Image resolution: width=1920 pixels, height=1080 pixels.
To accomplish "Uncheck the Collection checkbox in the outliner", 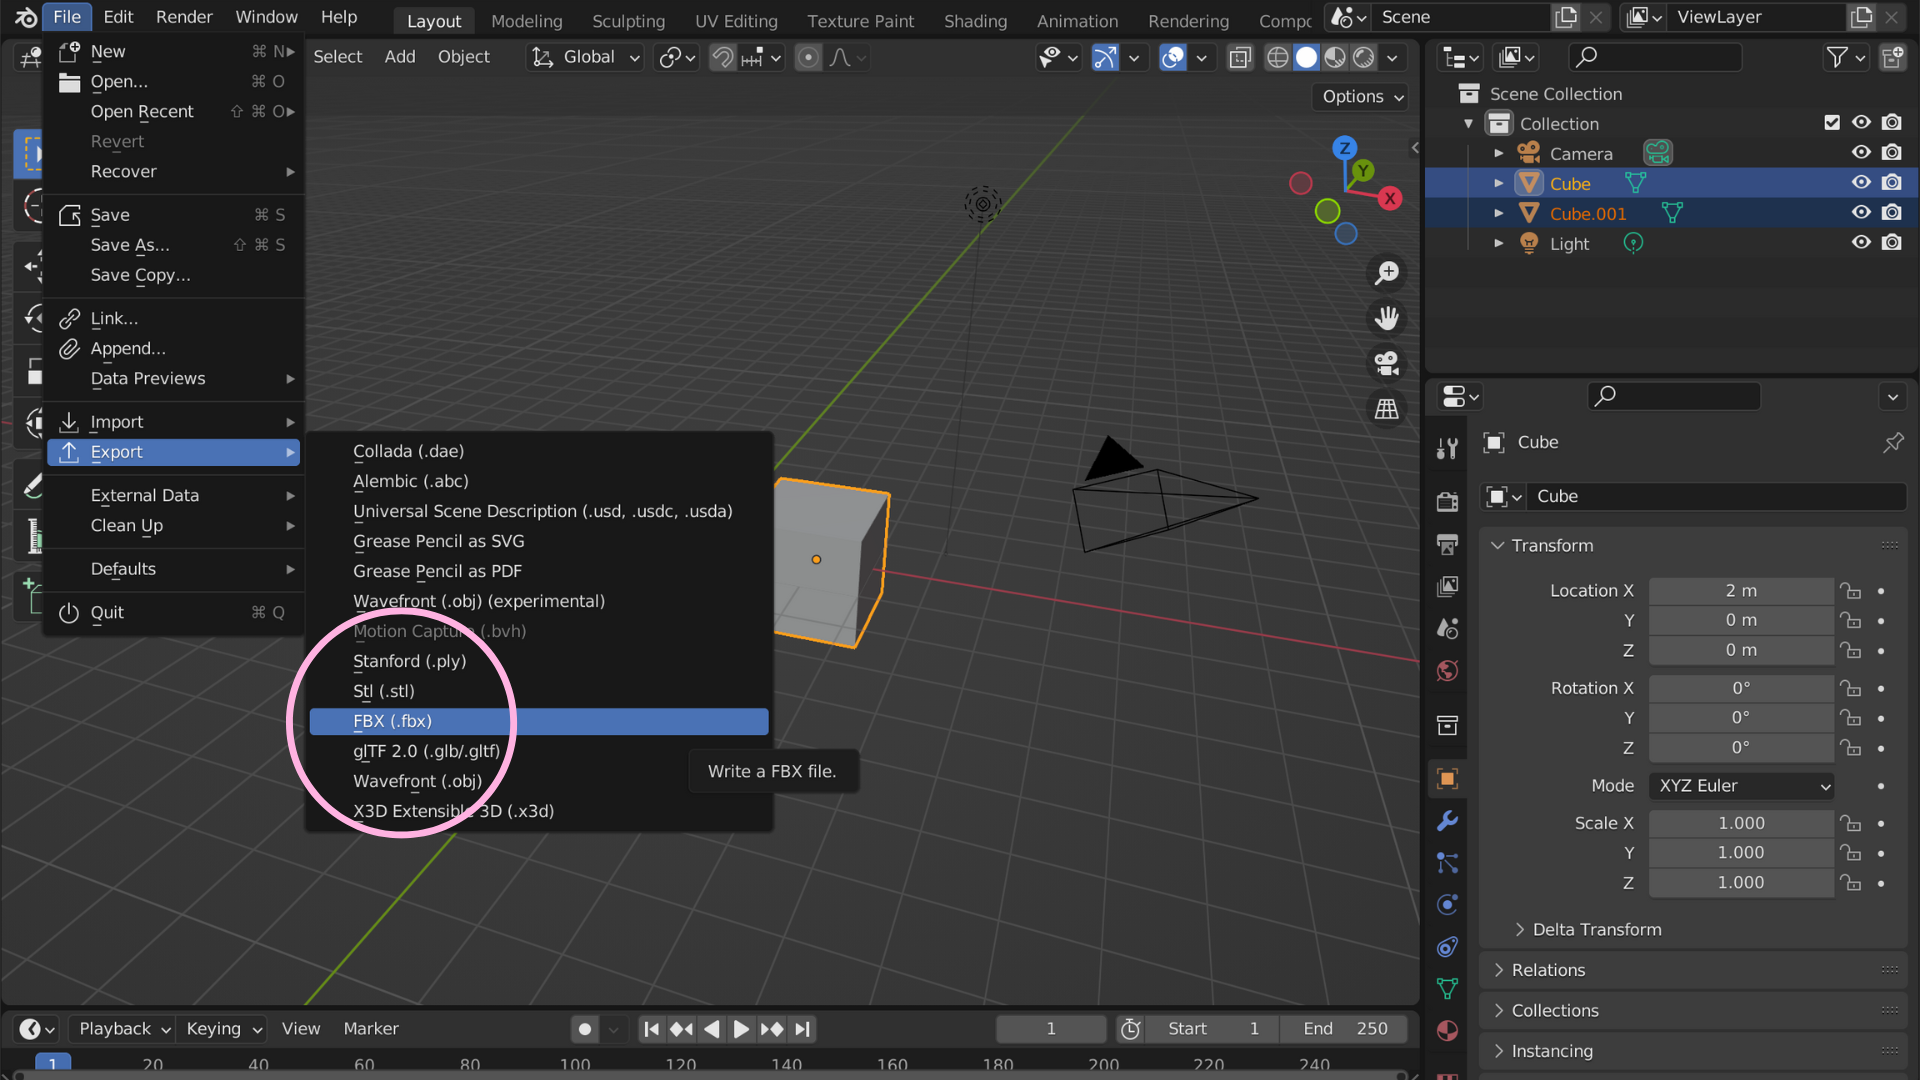I will coord(1832,122).
